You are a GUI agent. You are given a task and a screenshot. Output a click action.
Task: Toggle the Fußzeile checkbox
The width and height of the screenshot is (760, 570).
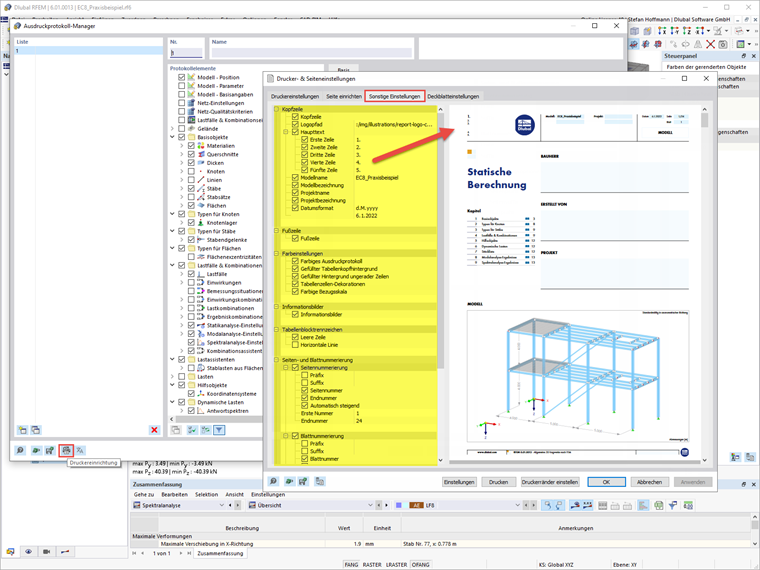click(295, 238)
